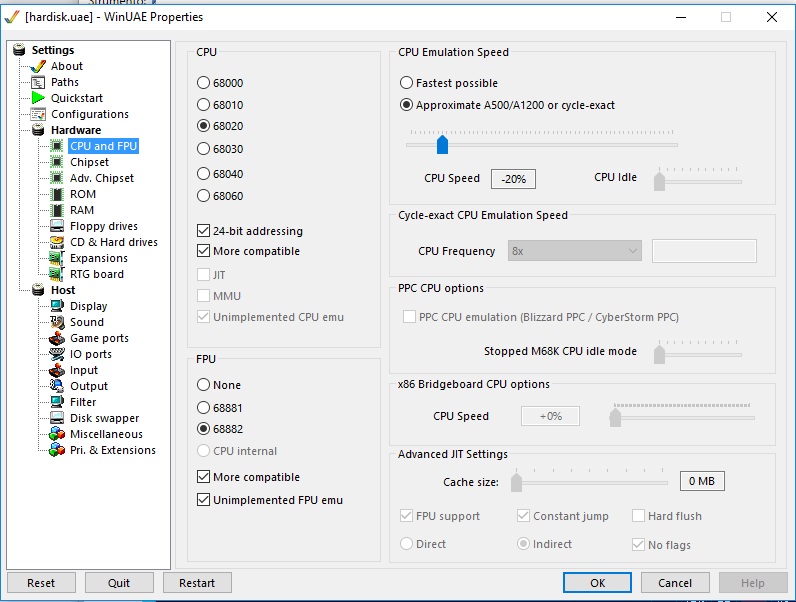Click the Filter monitor icon

[x=57, y=402]
